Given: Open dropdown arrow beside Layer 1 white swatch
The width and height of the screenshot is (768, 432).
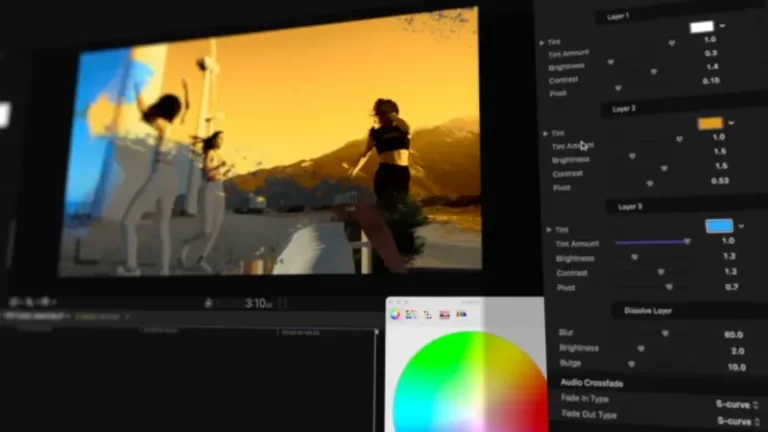Looking at the screenshot, I should 722,25.
